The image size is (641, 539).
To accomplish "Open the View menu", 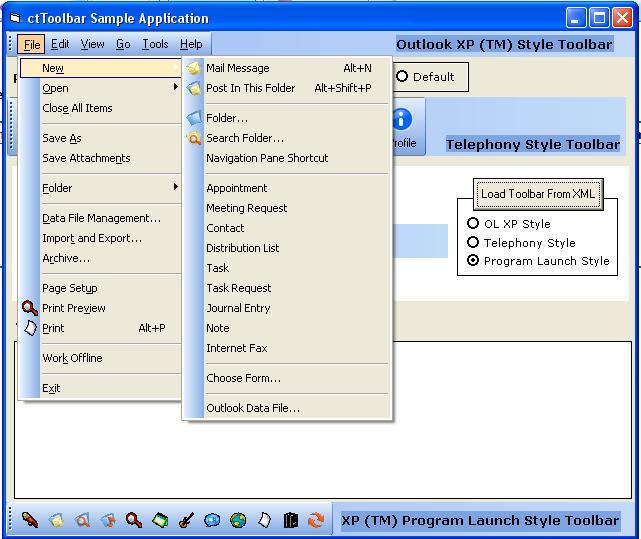I will tap(92, 44).
